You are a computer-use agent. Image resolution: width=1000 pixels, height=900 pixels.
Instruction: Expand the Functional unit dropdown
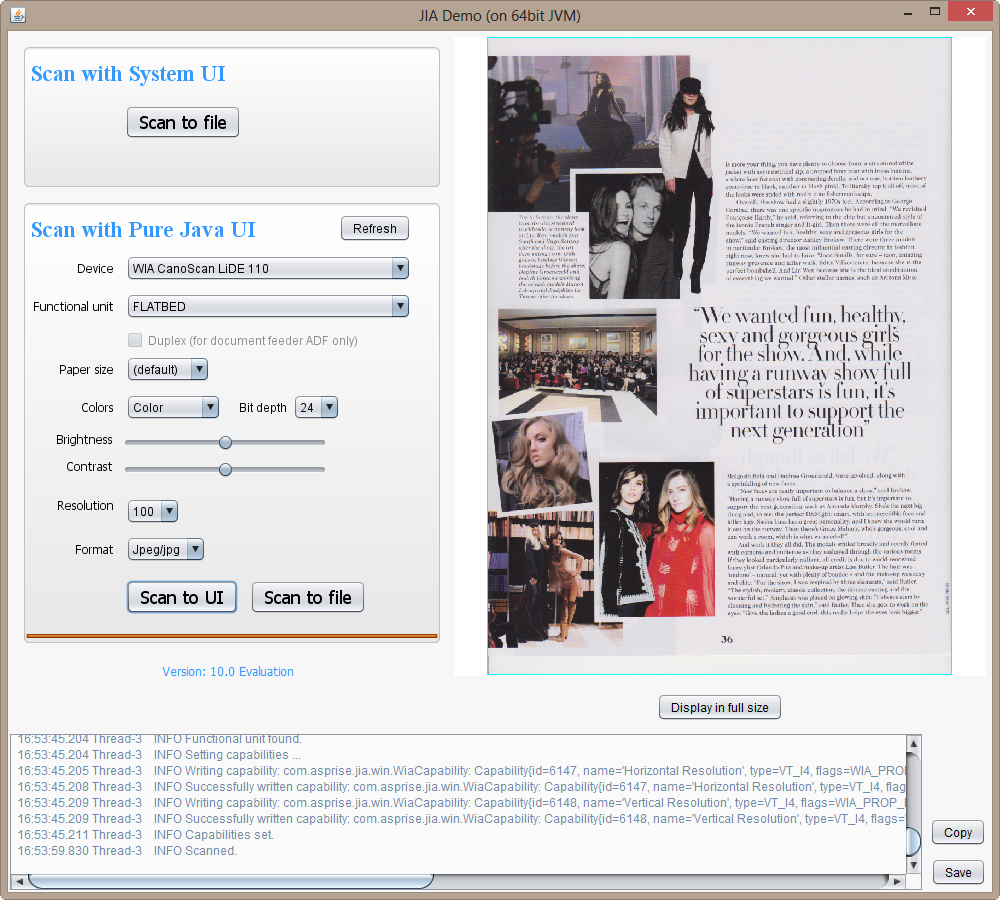[268, 306]
